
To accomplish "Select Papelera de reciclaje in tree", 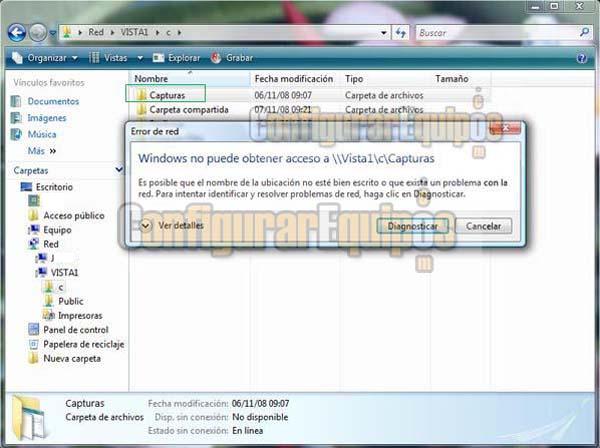I will [84, 344].
